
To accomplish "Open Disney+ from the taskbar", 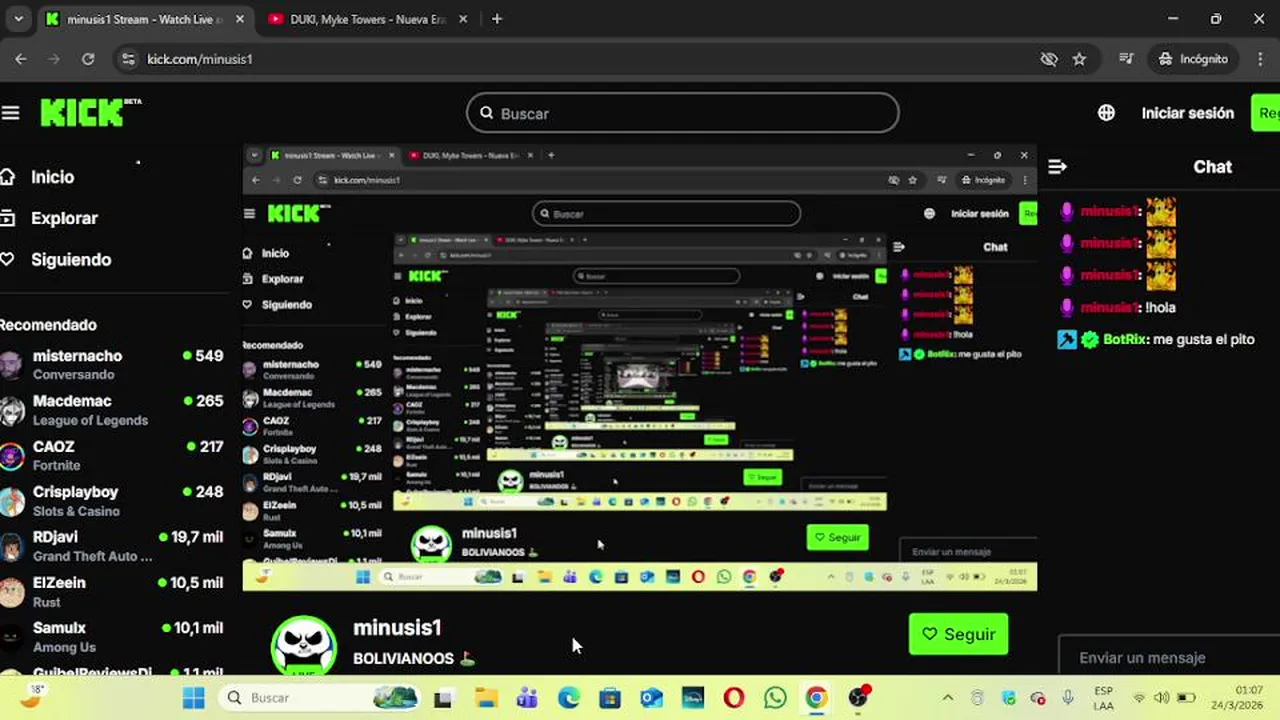I will pos(692,698).
